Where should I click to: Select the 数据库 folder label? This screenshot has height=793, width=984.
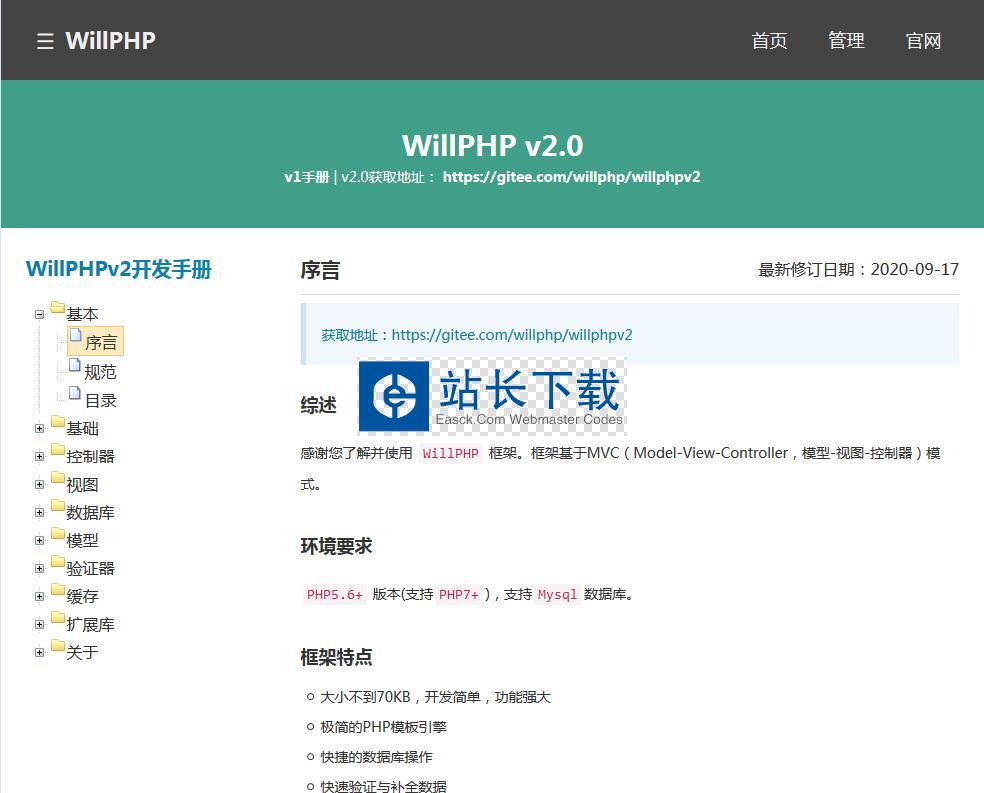pos(90,513)
